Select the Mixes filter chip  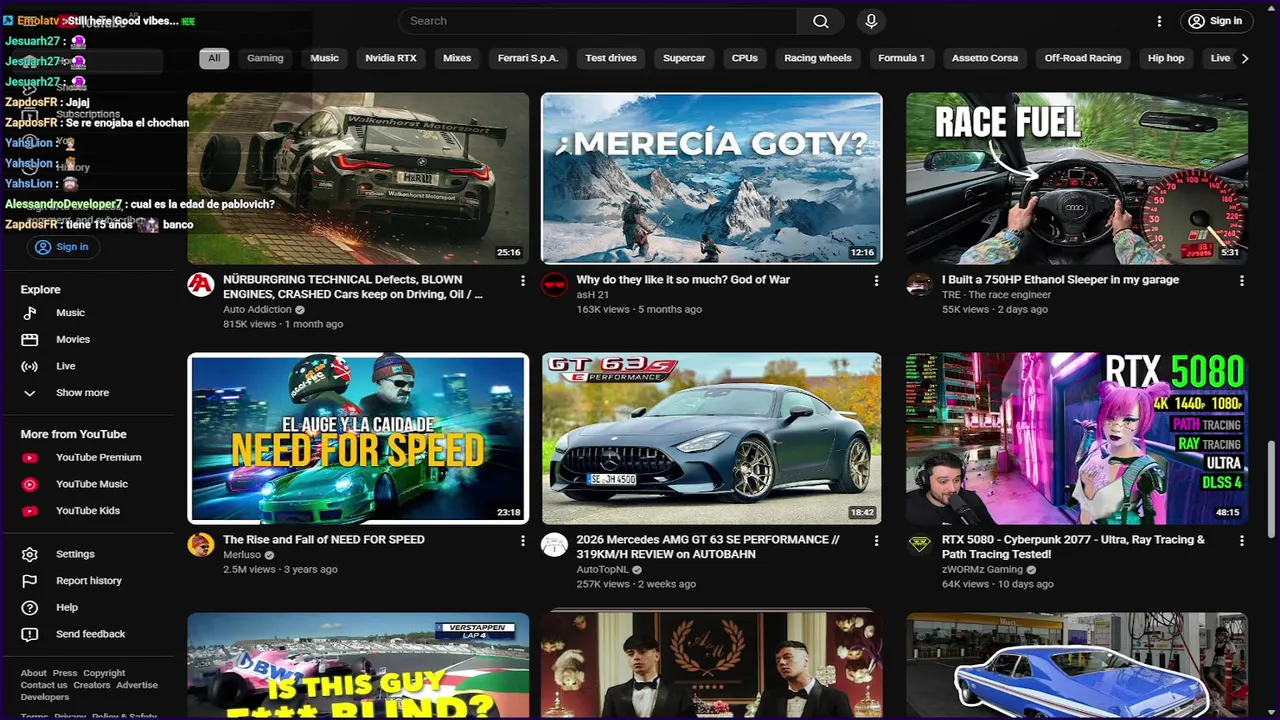tap(457, 58)
